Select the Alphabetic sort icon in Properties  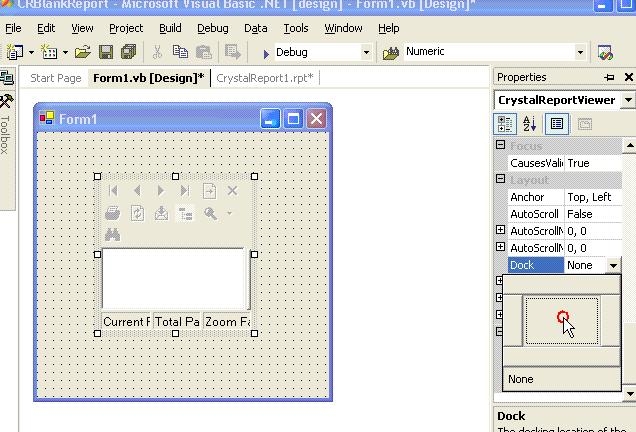tap(530, 124)
